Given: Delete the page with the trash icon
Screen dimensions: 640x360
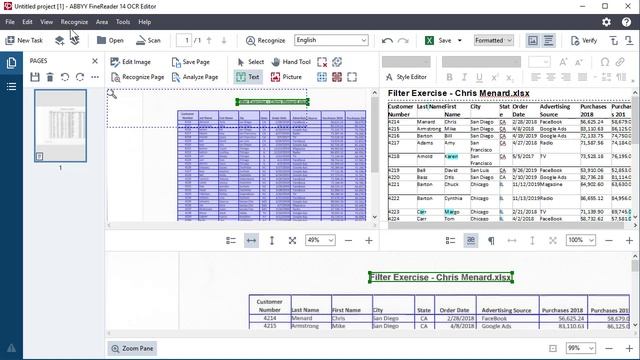Looking at the screenshot, I should [x=50, y=77].
